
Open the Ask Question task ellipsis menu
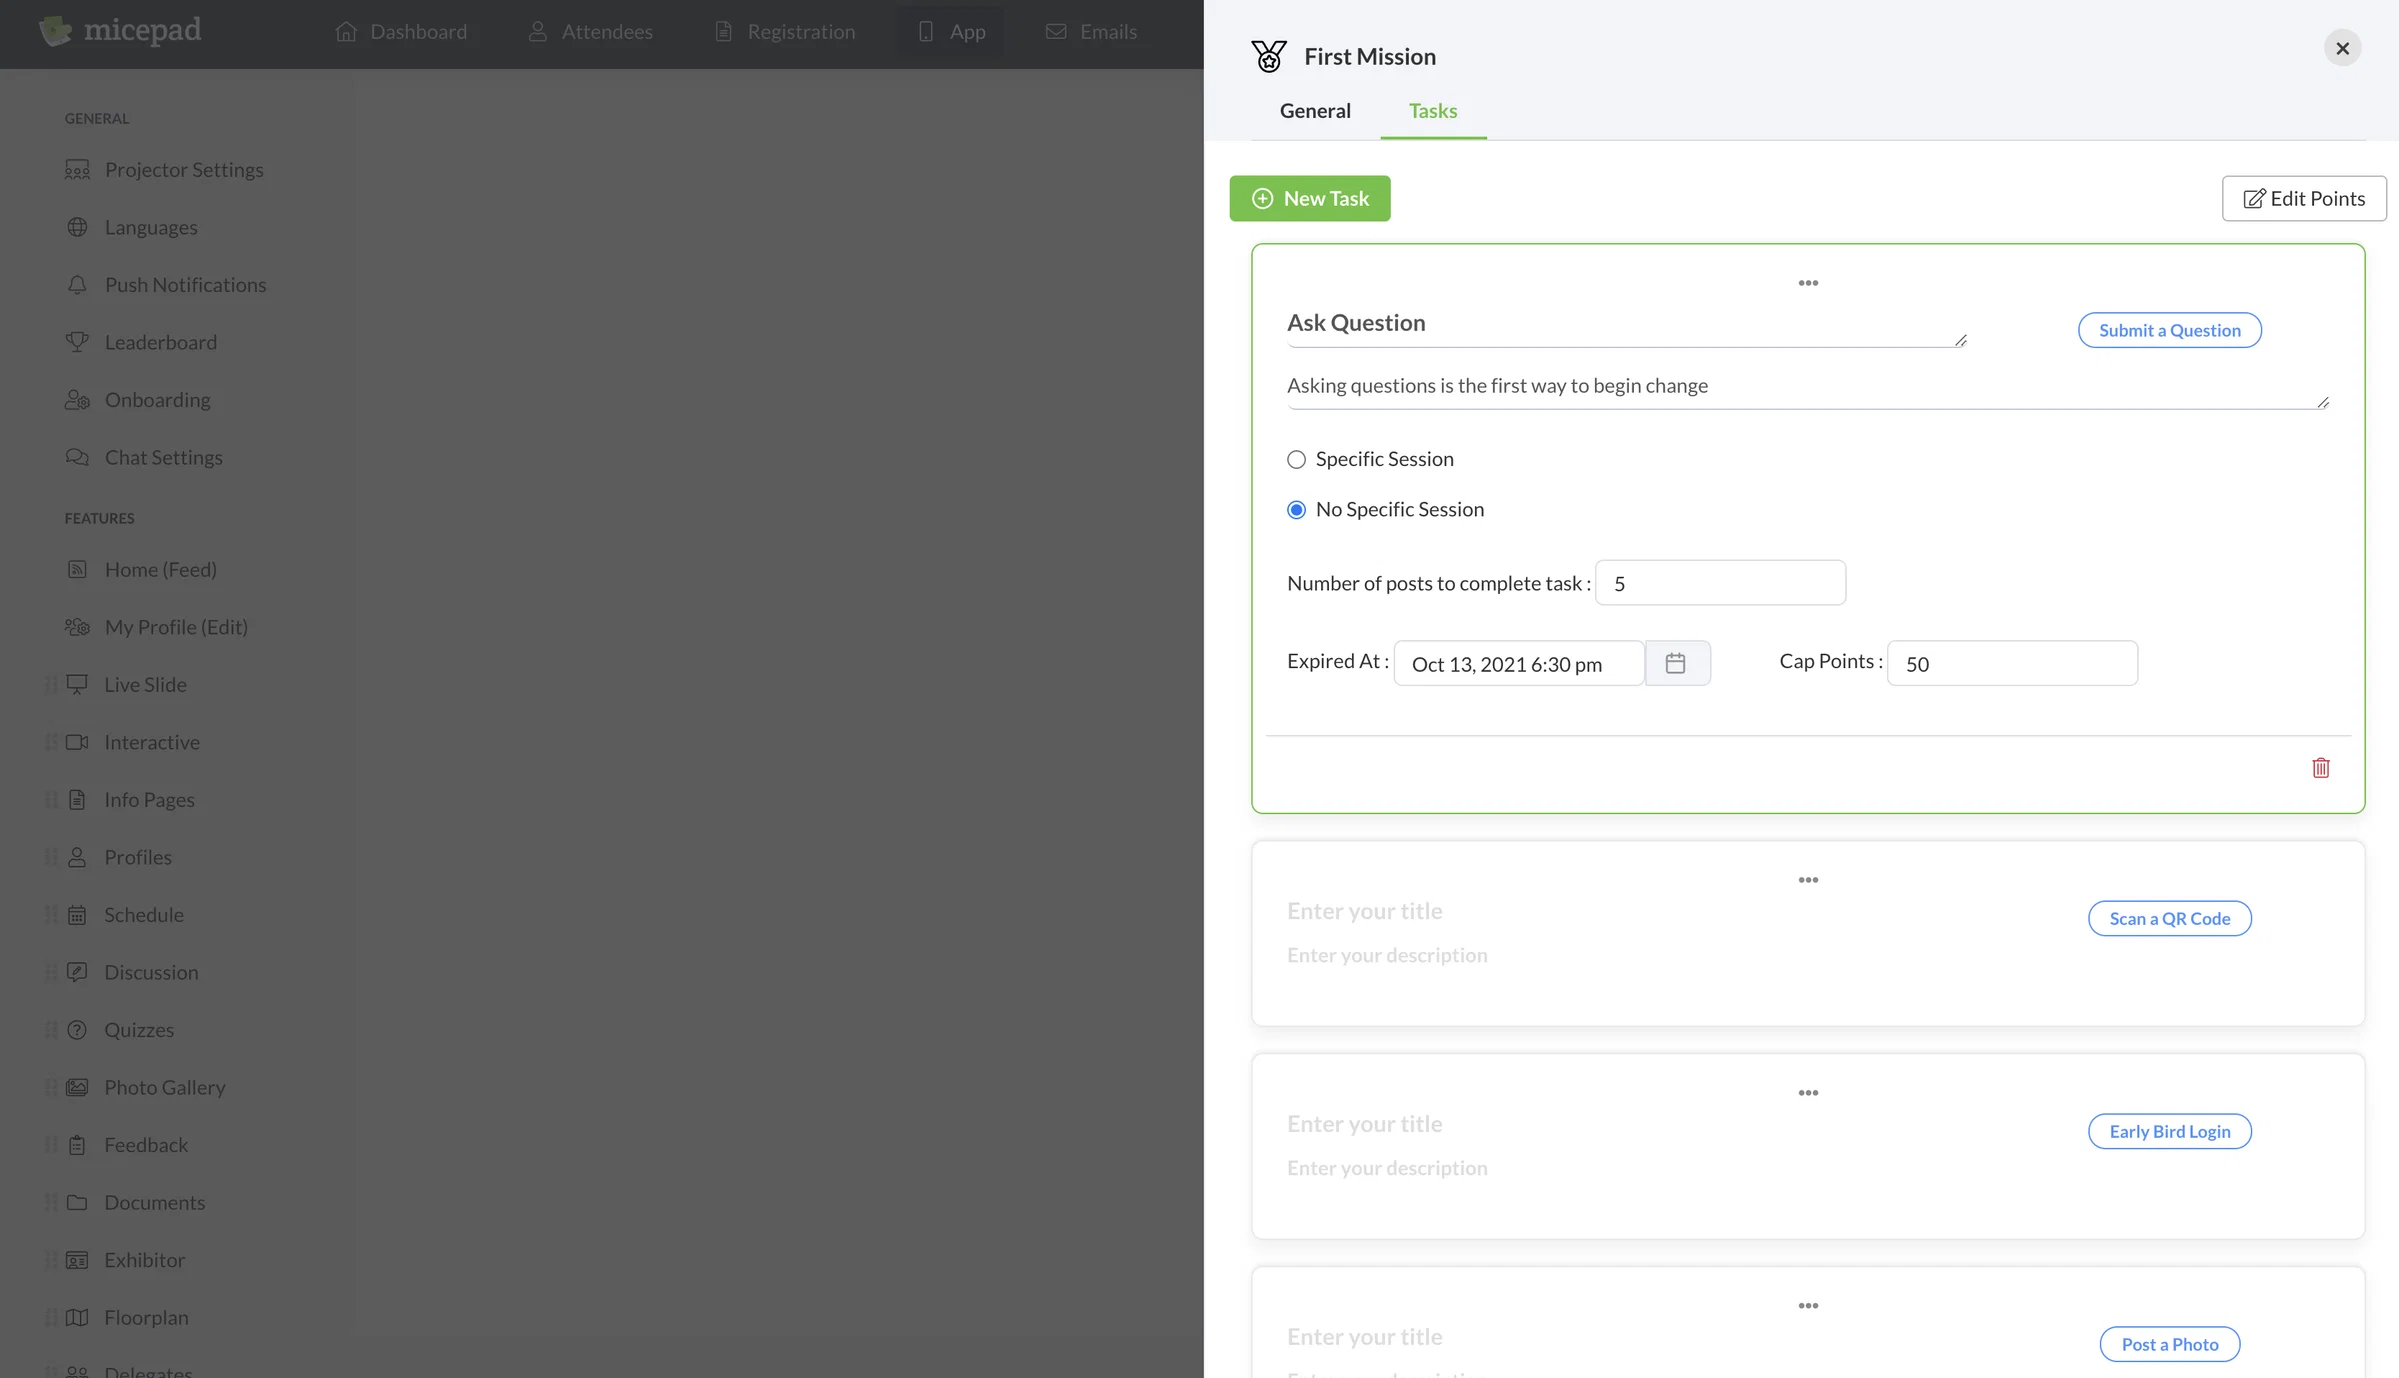tap(1808, 283)
